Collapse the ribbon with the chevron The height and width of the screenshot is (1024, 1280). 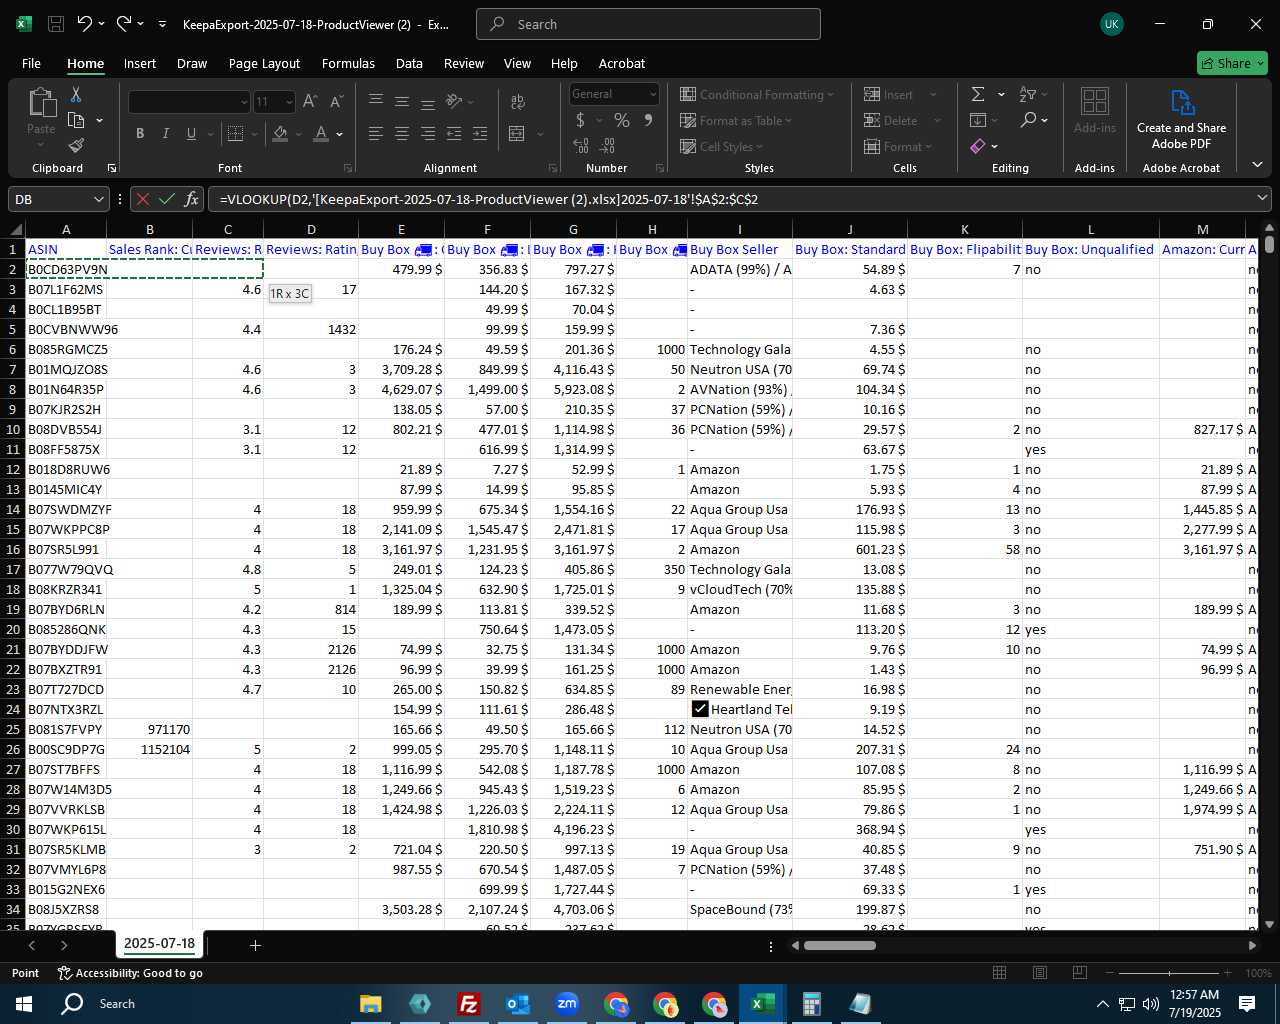click(1257, 165)
